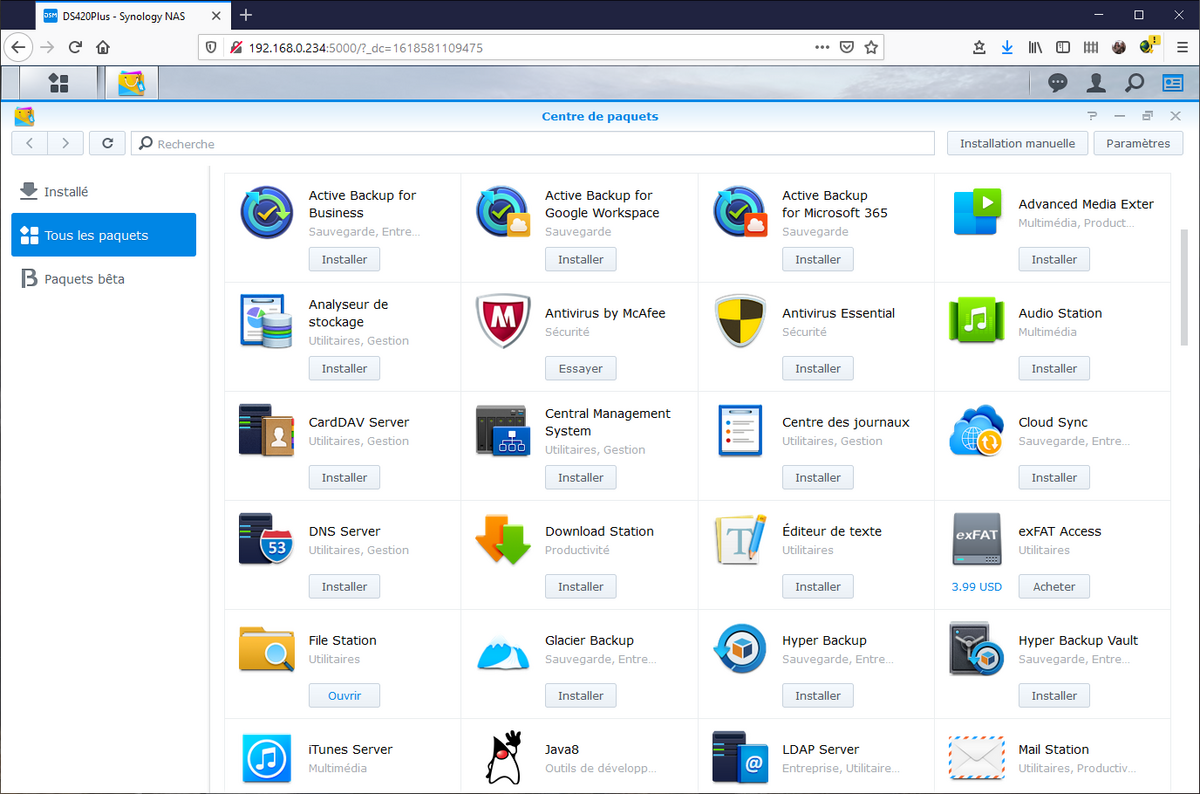
Task: Click the Recherche search field
Action: 533,143
